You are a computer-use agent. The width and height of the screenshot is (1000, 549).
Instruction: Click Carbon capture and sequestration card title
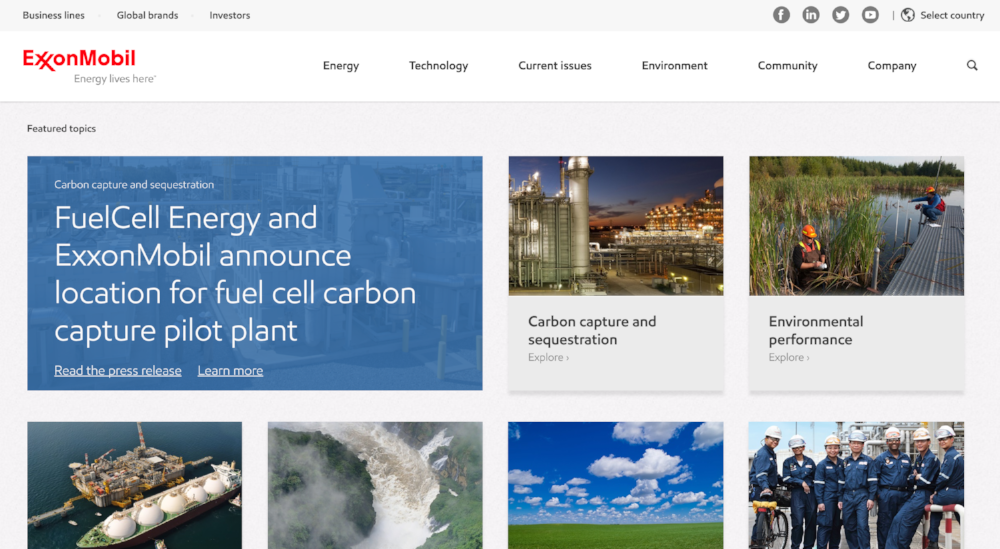pos(592,330)
